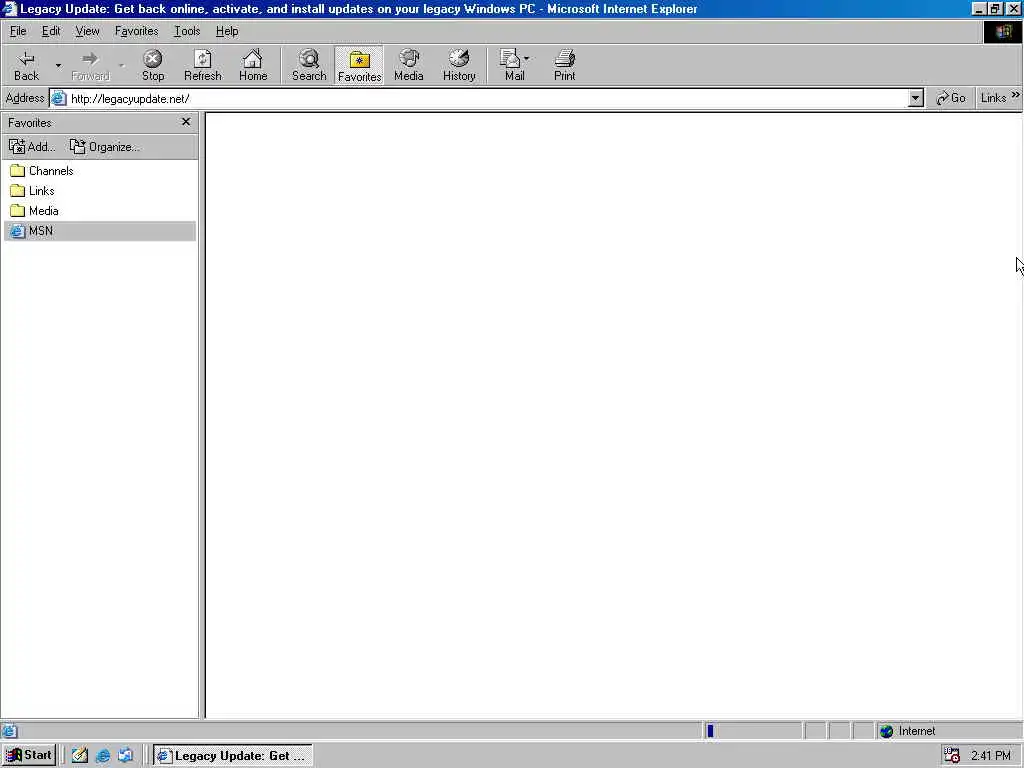Click the address bar URL field
Screen dimensions: 1024x768
487,99
